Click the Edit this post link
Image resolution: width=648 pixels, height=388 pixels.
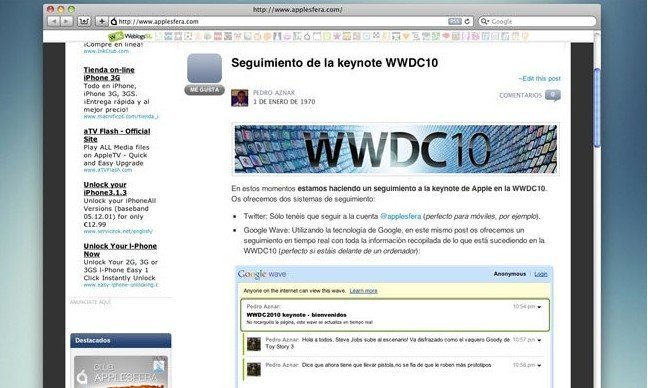(539, 79)
